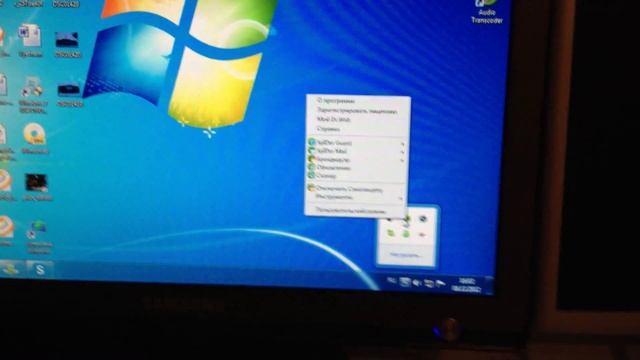Open the Skype button on the taskbar
The height and width of the screenshot is (360, 640).
(40, 269)
